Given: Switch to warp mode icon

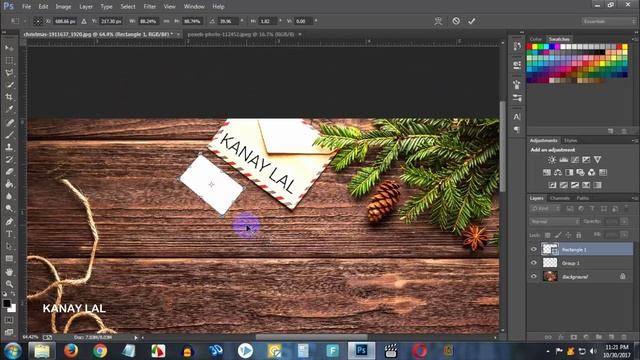Looking at the screenshot, I should point(438,21).
